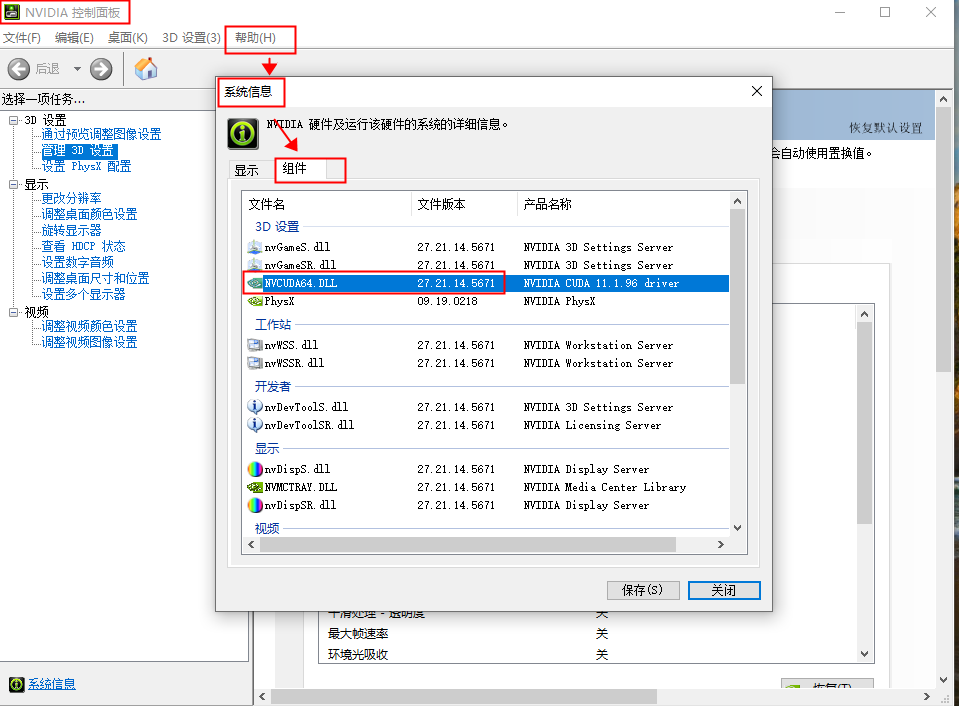
Task: Select 旋转显示器 in the tree
Action: [x=72, y=230]
